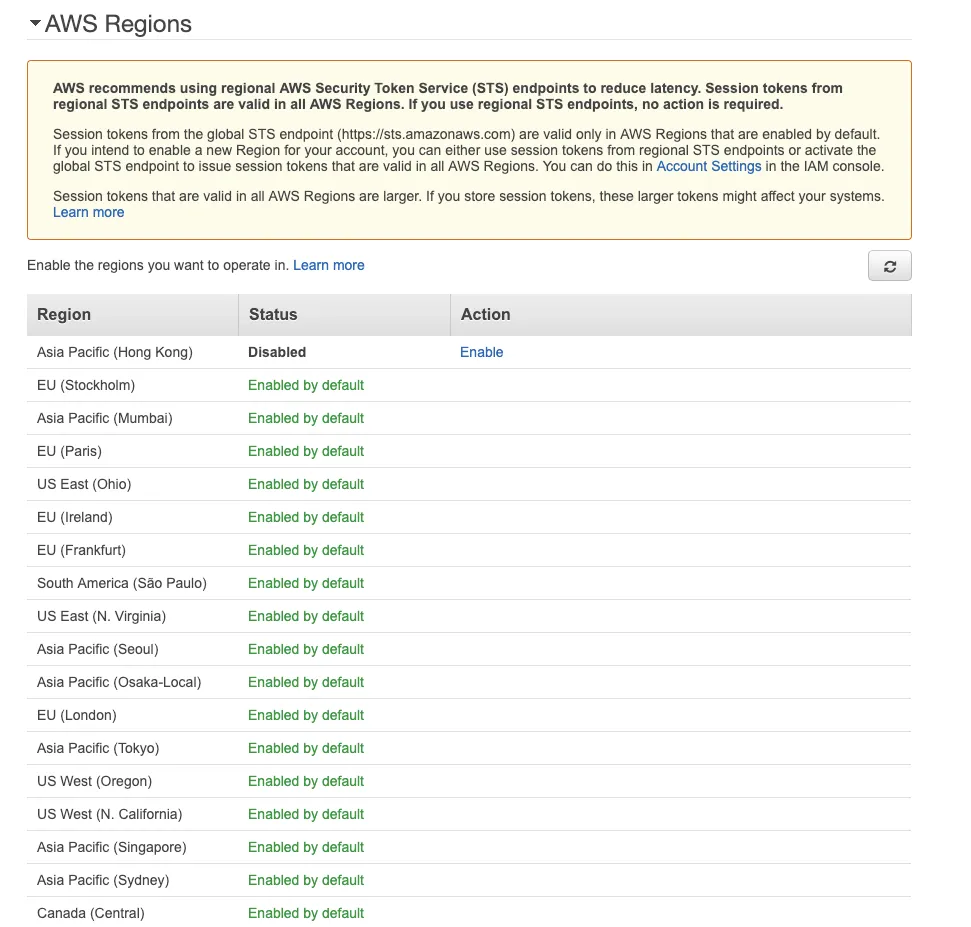The width and height of the screenshot is (971, 927).
Task: Open Learn more link about enabling regions
Action: pos(328,265)
